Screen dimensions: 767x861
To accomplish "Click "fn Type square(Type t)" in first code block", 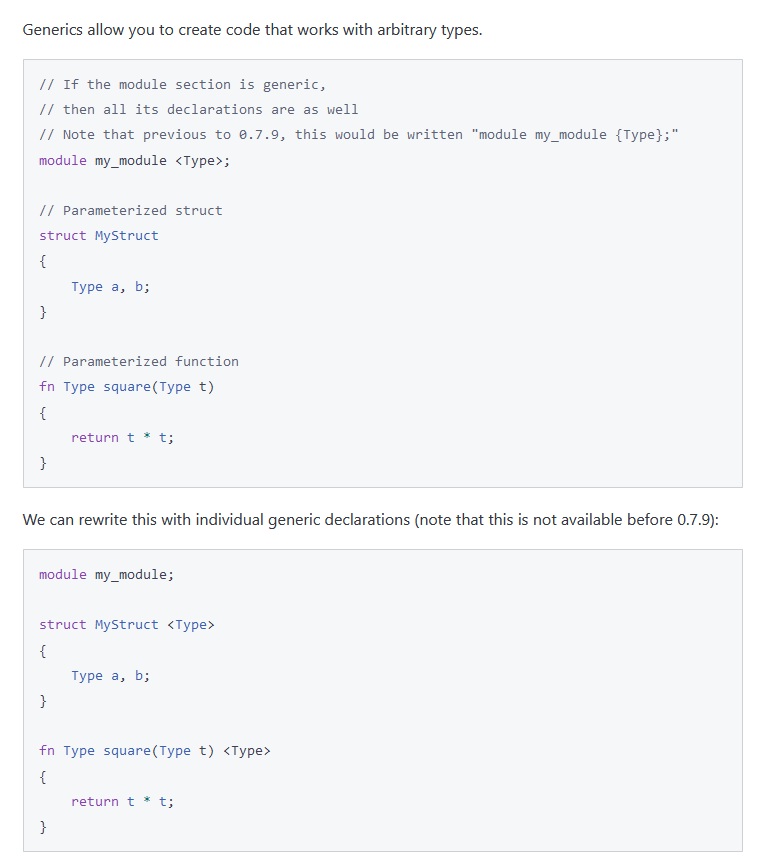I will coord(126,387).
